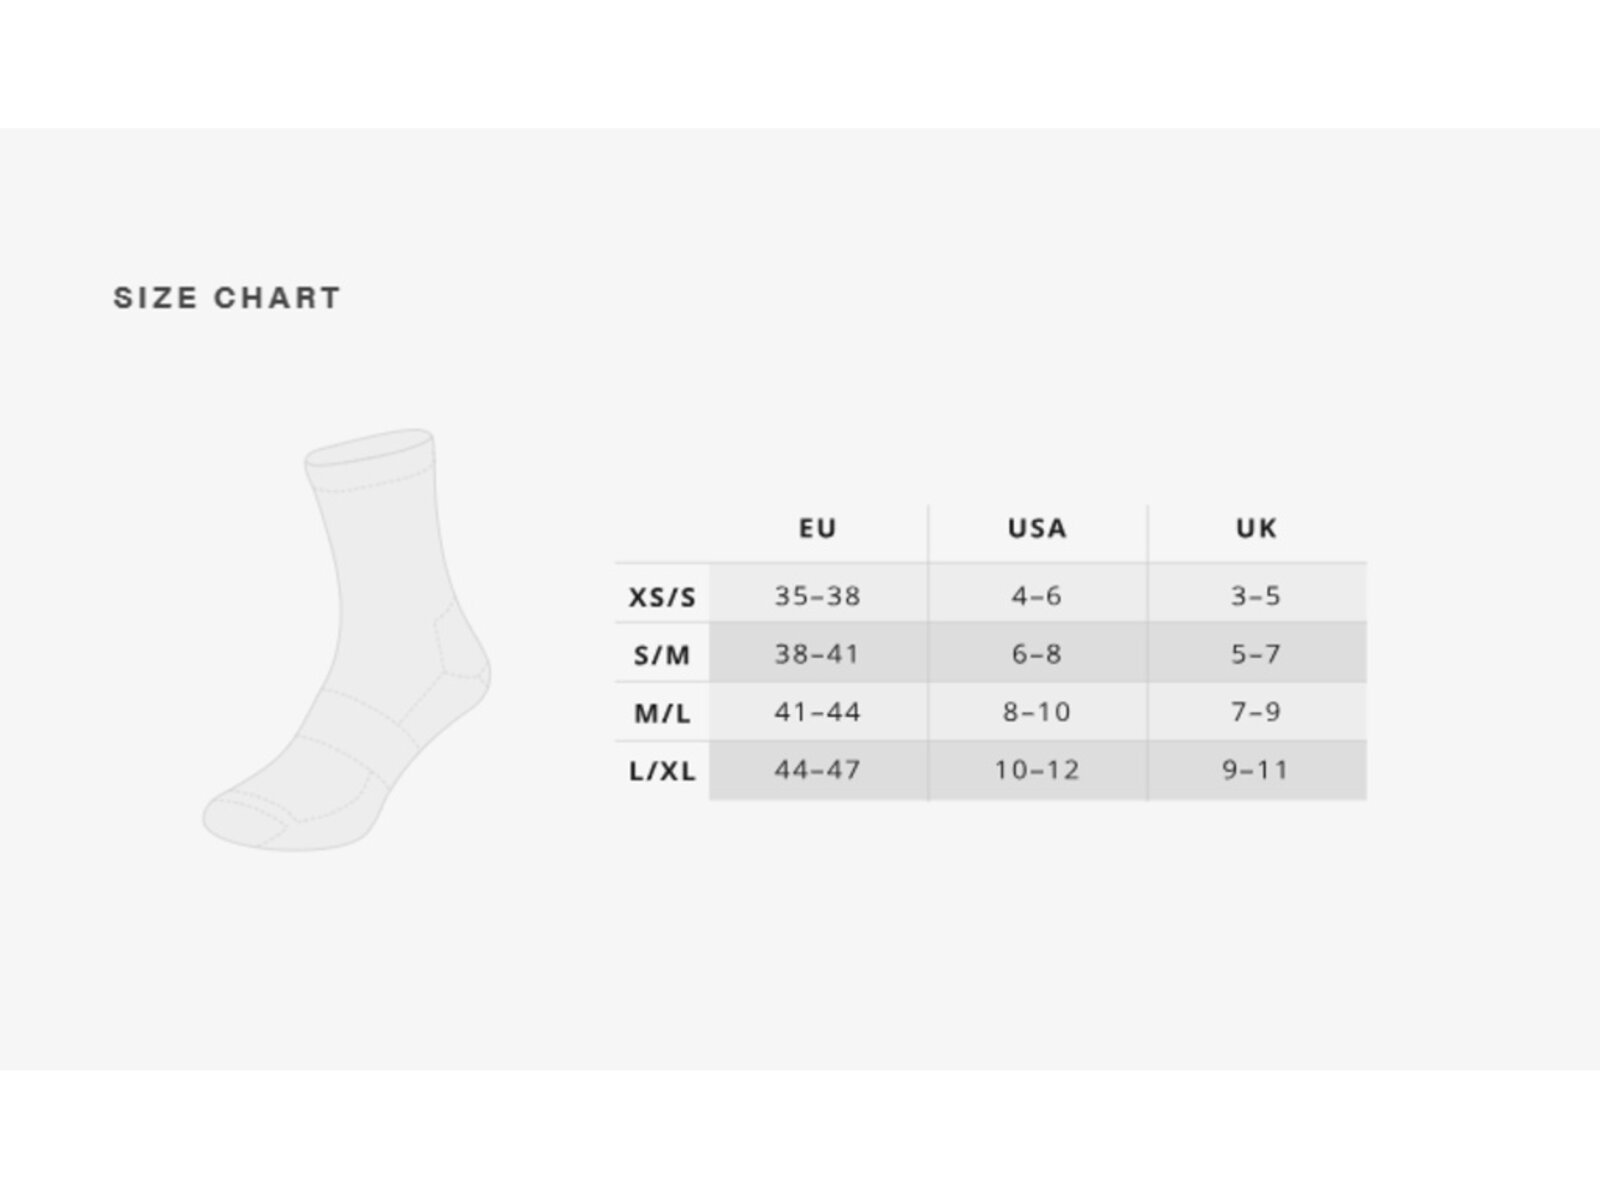
Task: Click the USA 6–8 size cell
Action: tap(1037, 654)
